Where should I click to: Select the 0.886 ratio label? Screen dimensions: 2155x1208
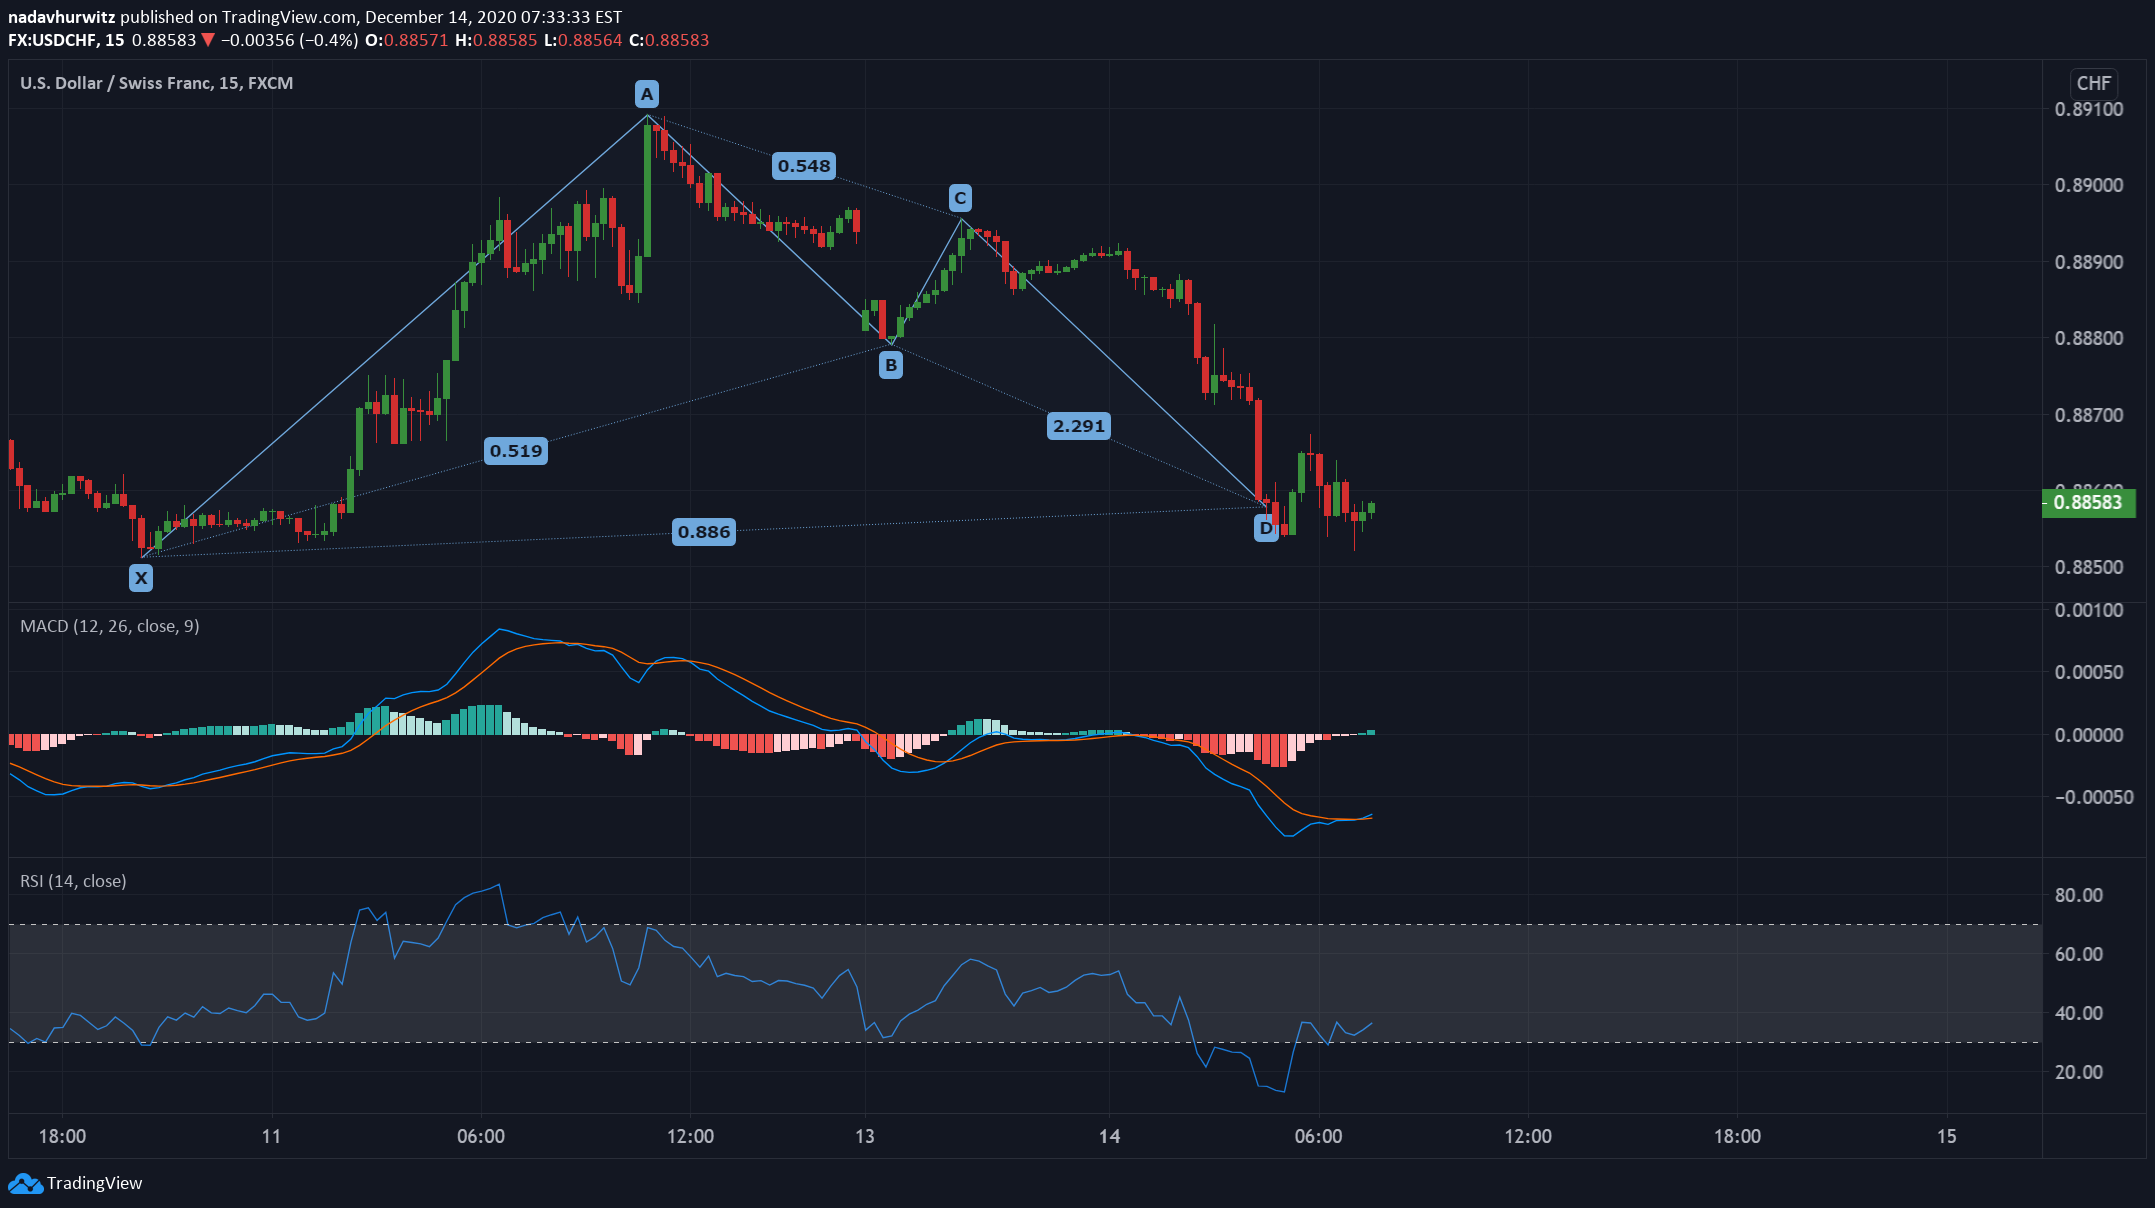pyautogui.click(x=704, y=532)
